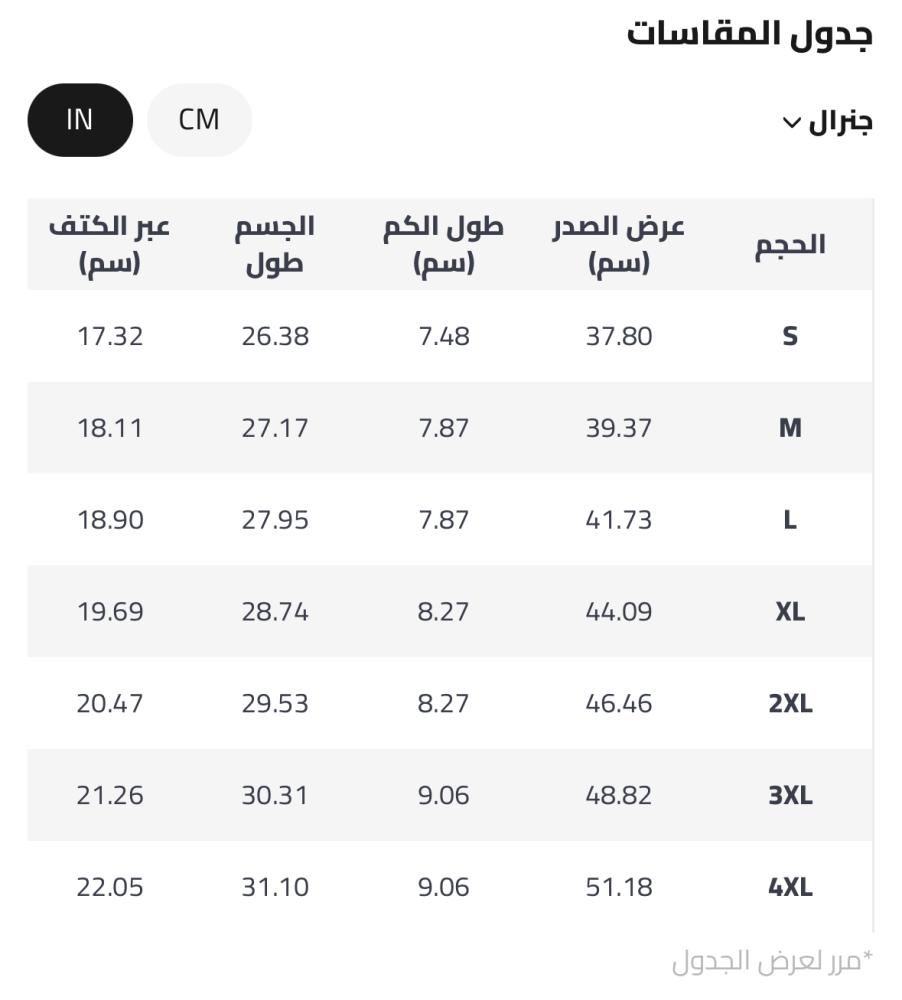Click chest width value 44.09

(619, 612)
